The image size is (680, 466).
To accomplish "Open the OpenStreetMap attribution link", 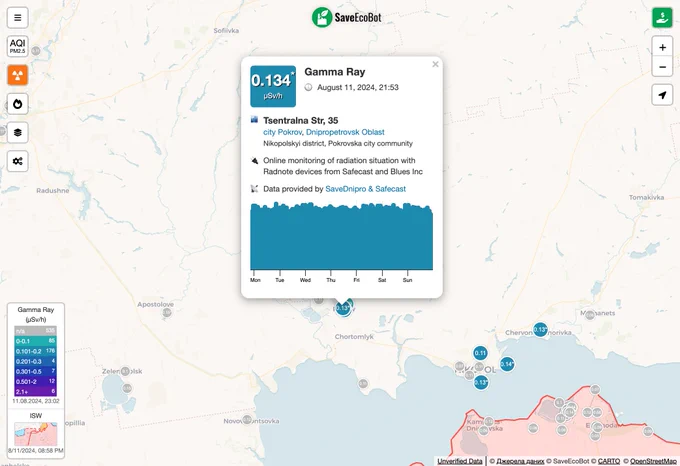I will (x=653, y=461).
